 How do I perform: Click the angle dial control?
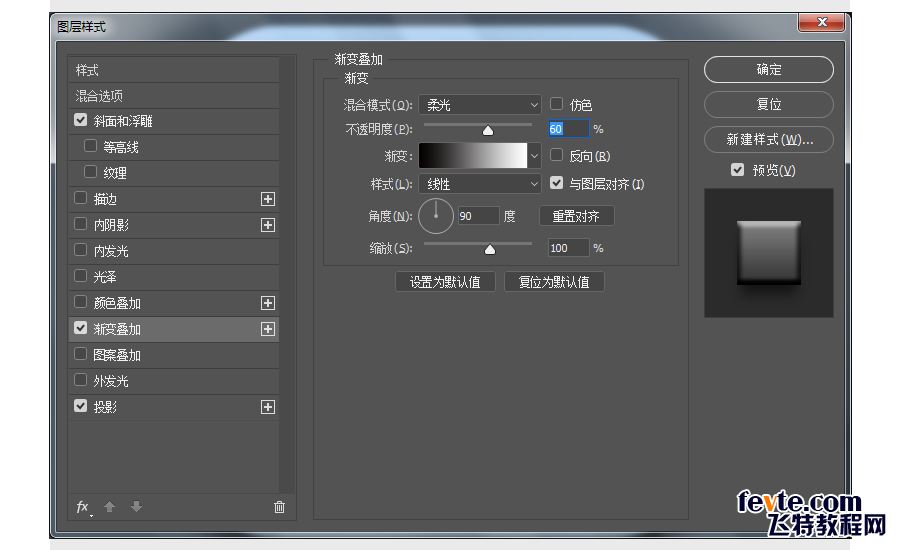coord(436,216)
